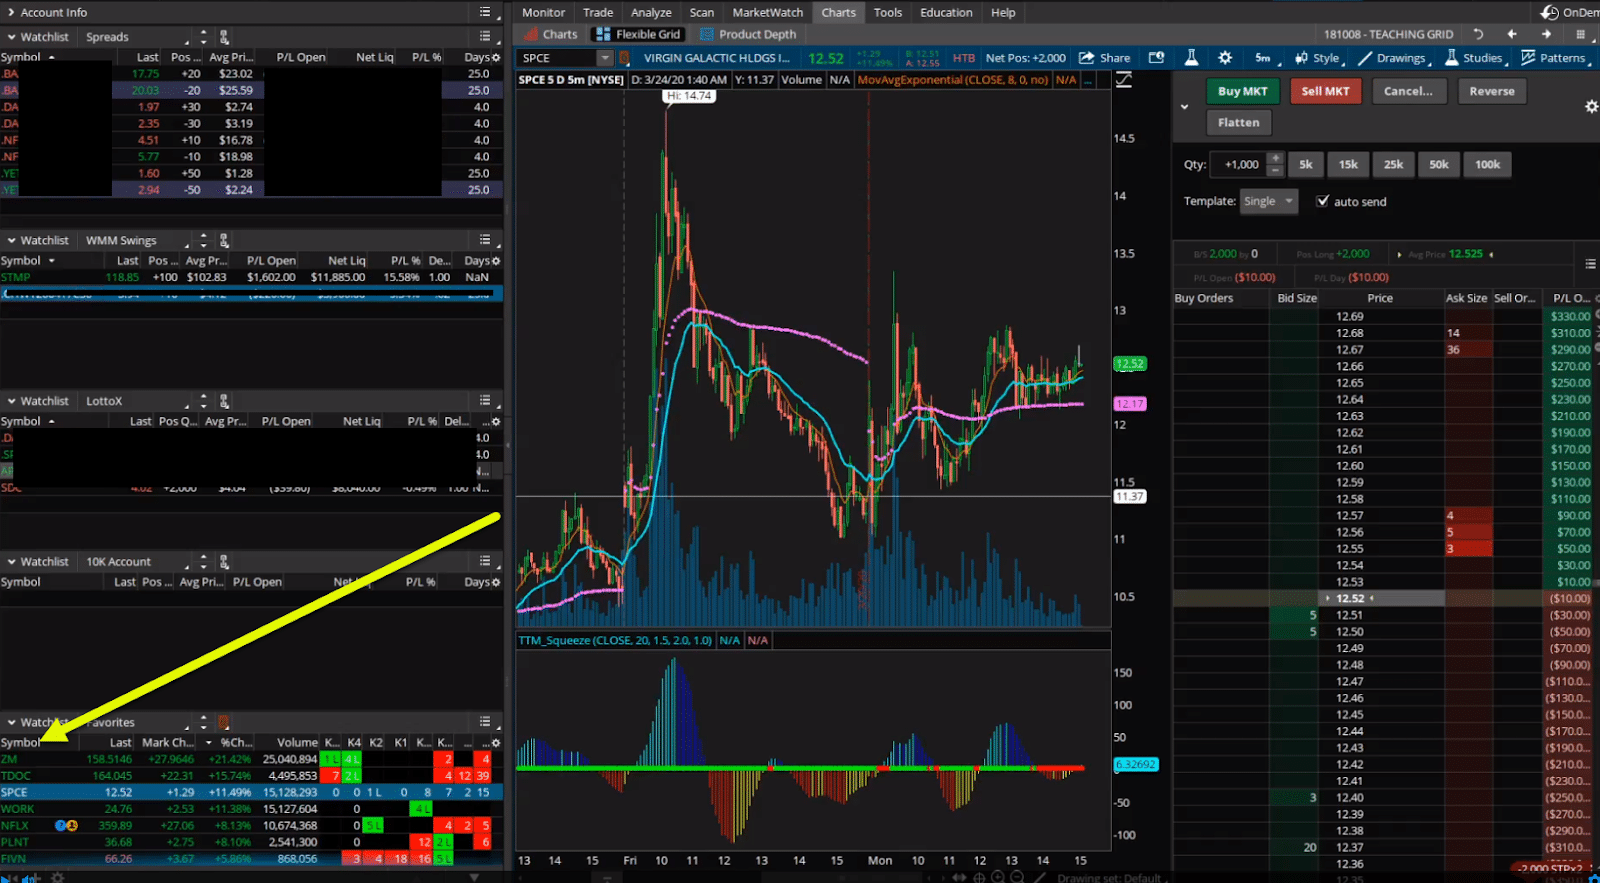Click the orange clipboard icon next to SPCE symbol
This screenshot has width=1600, height=883.
[623, 58]
